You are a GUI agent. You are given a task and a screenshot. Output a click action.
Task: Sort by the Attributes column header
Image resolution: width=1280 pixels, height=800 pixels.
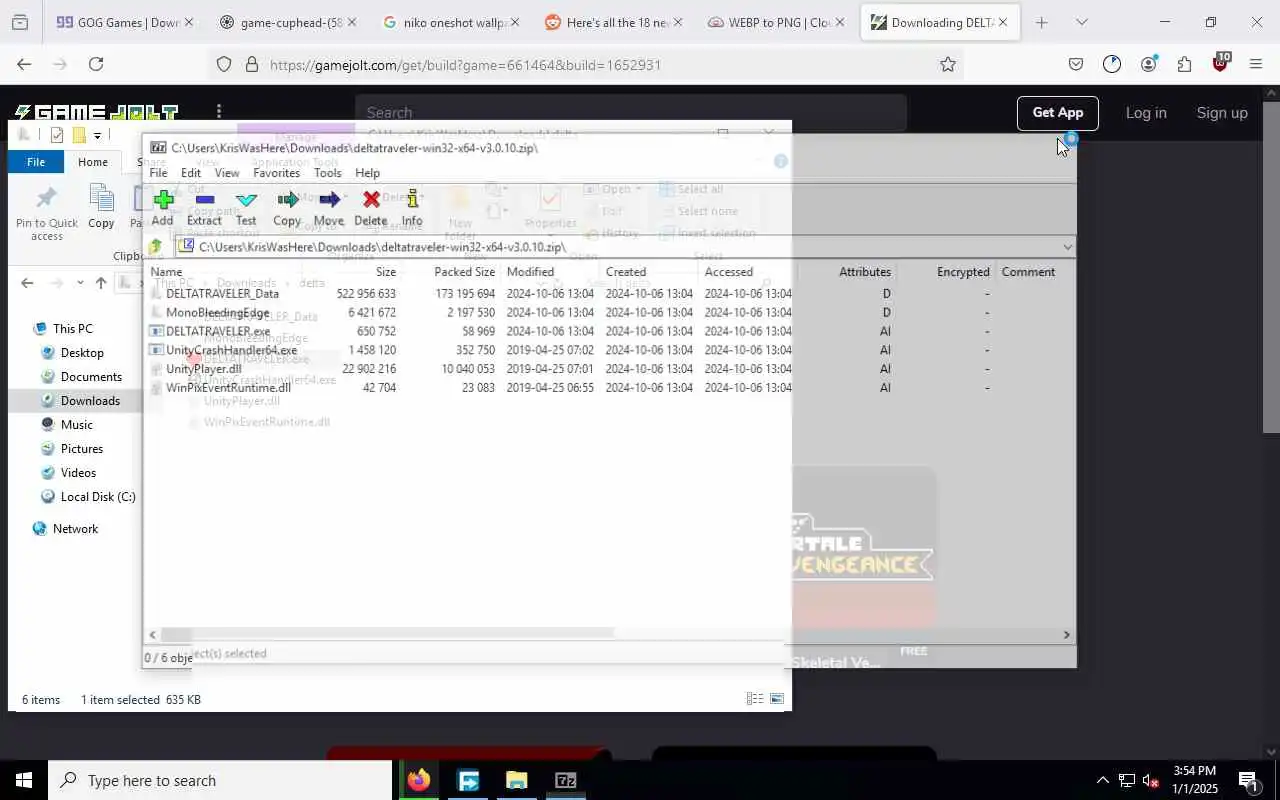coord(865,272)
